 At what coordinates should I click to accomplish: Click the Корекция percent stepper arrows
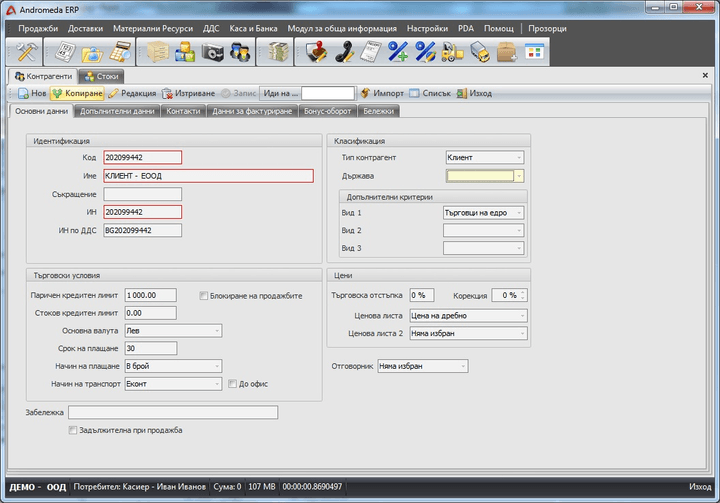tap(523, 295)
